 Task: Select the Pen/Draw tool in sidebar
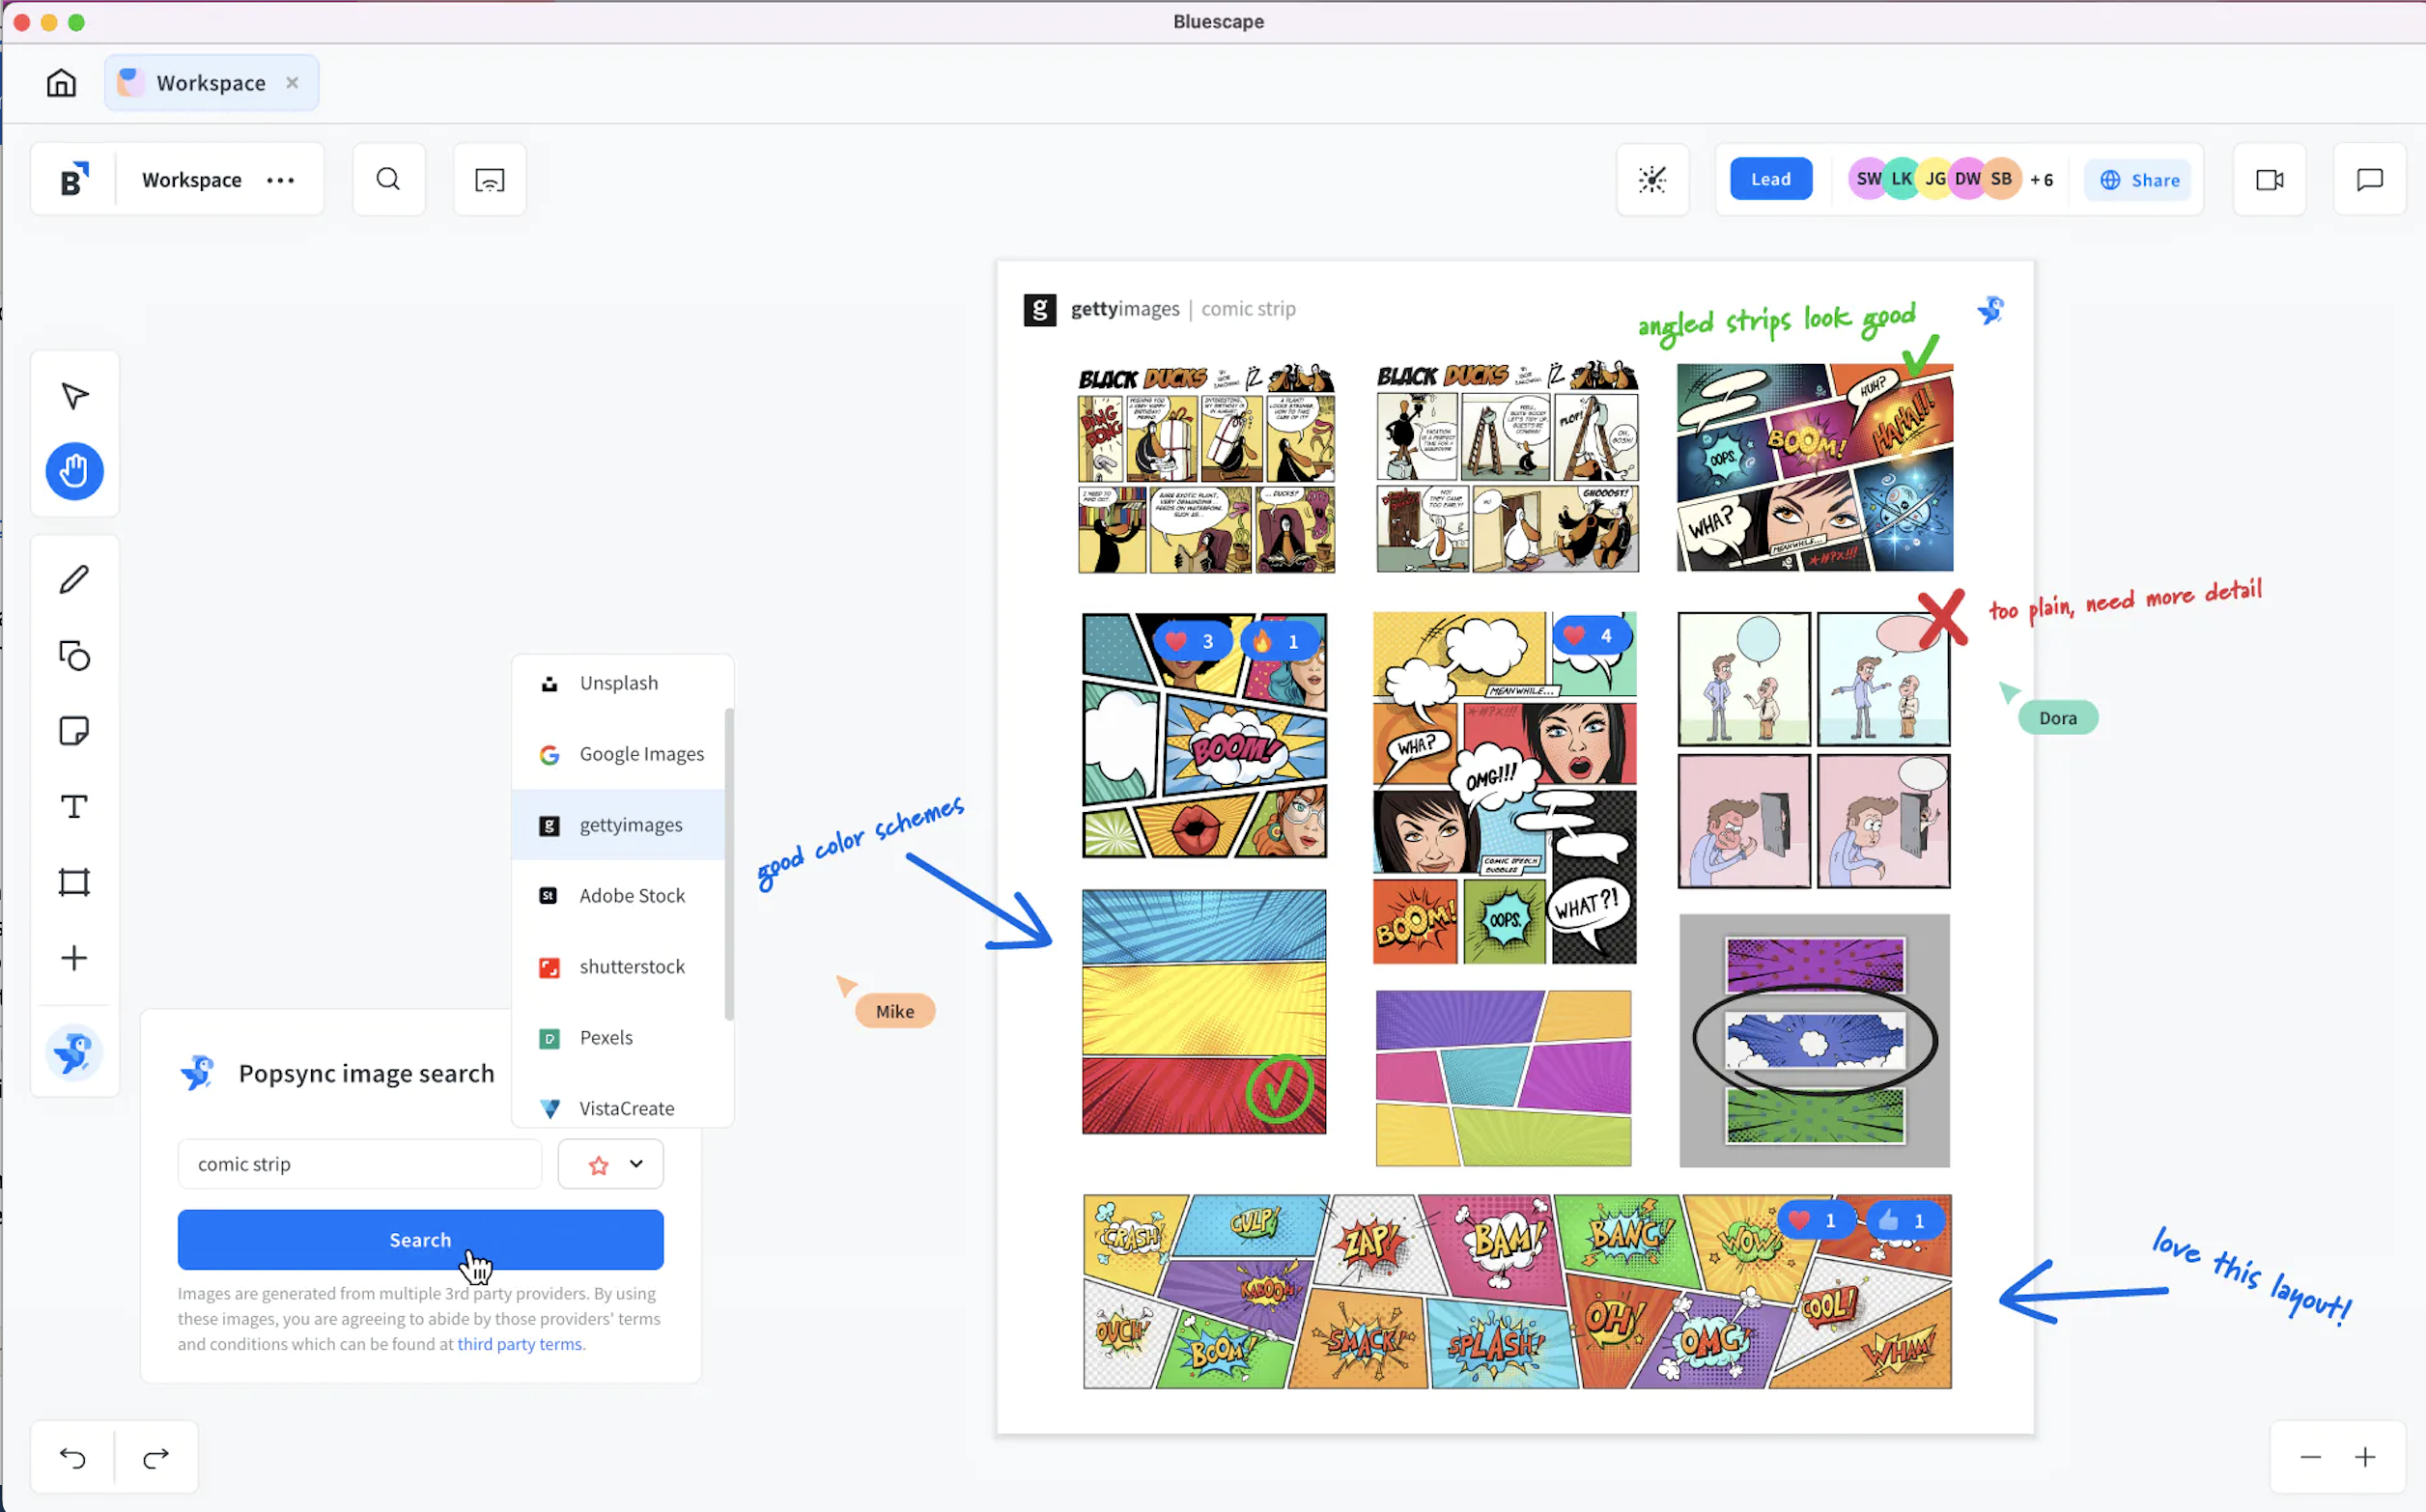click(x=75, y=578)
